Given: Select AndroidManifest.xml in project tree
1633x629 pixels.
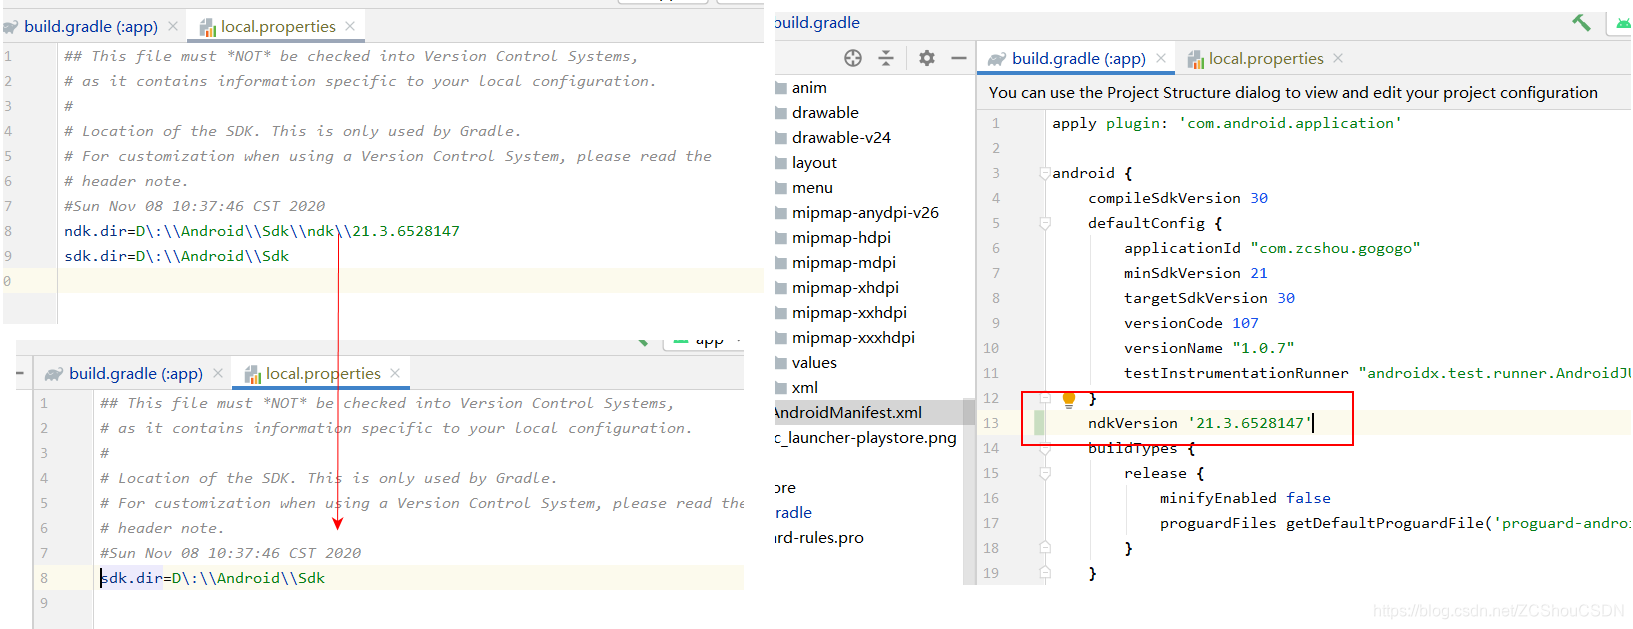Looking at the screenshot, I should pos(848,412).
